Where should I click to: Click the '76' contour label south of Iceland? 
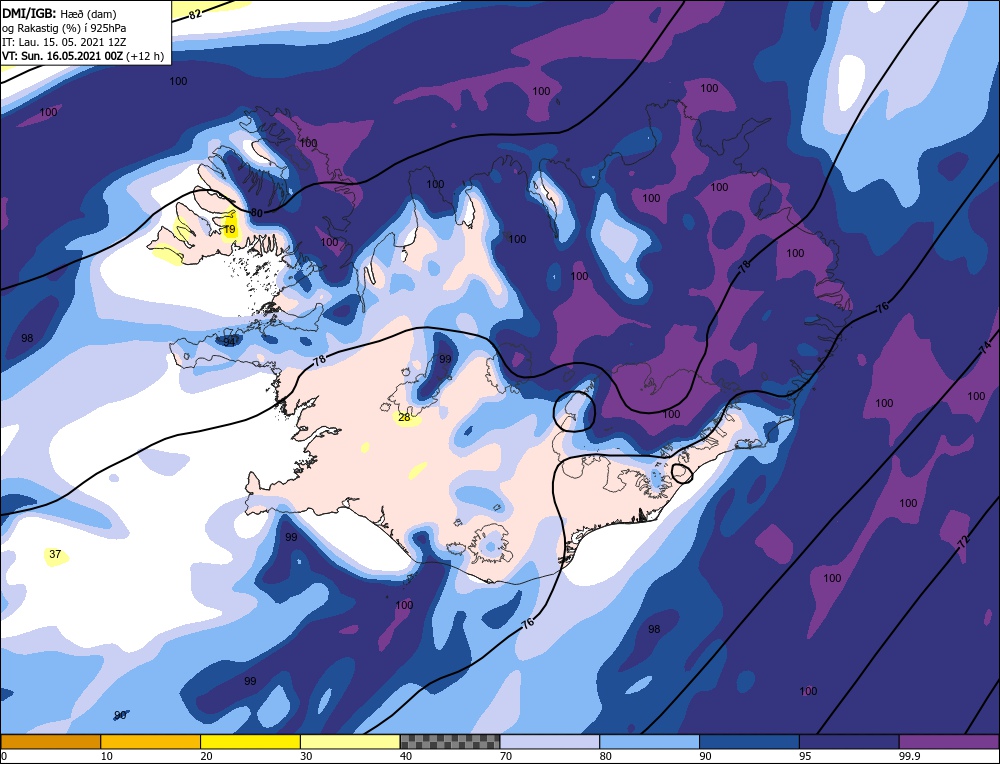click(x=527, y=624)
